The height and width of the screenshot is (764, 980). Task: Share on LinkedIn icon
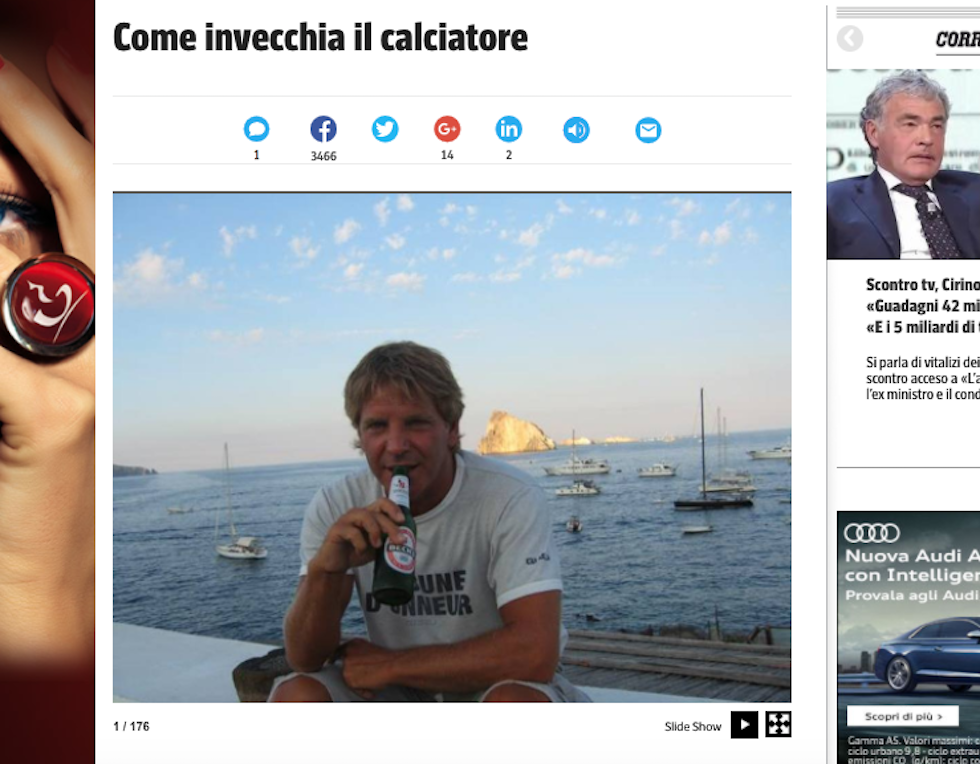click(x=509, y=129)
